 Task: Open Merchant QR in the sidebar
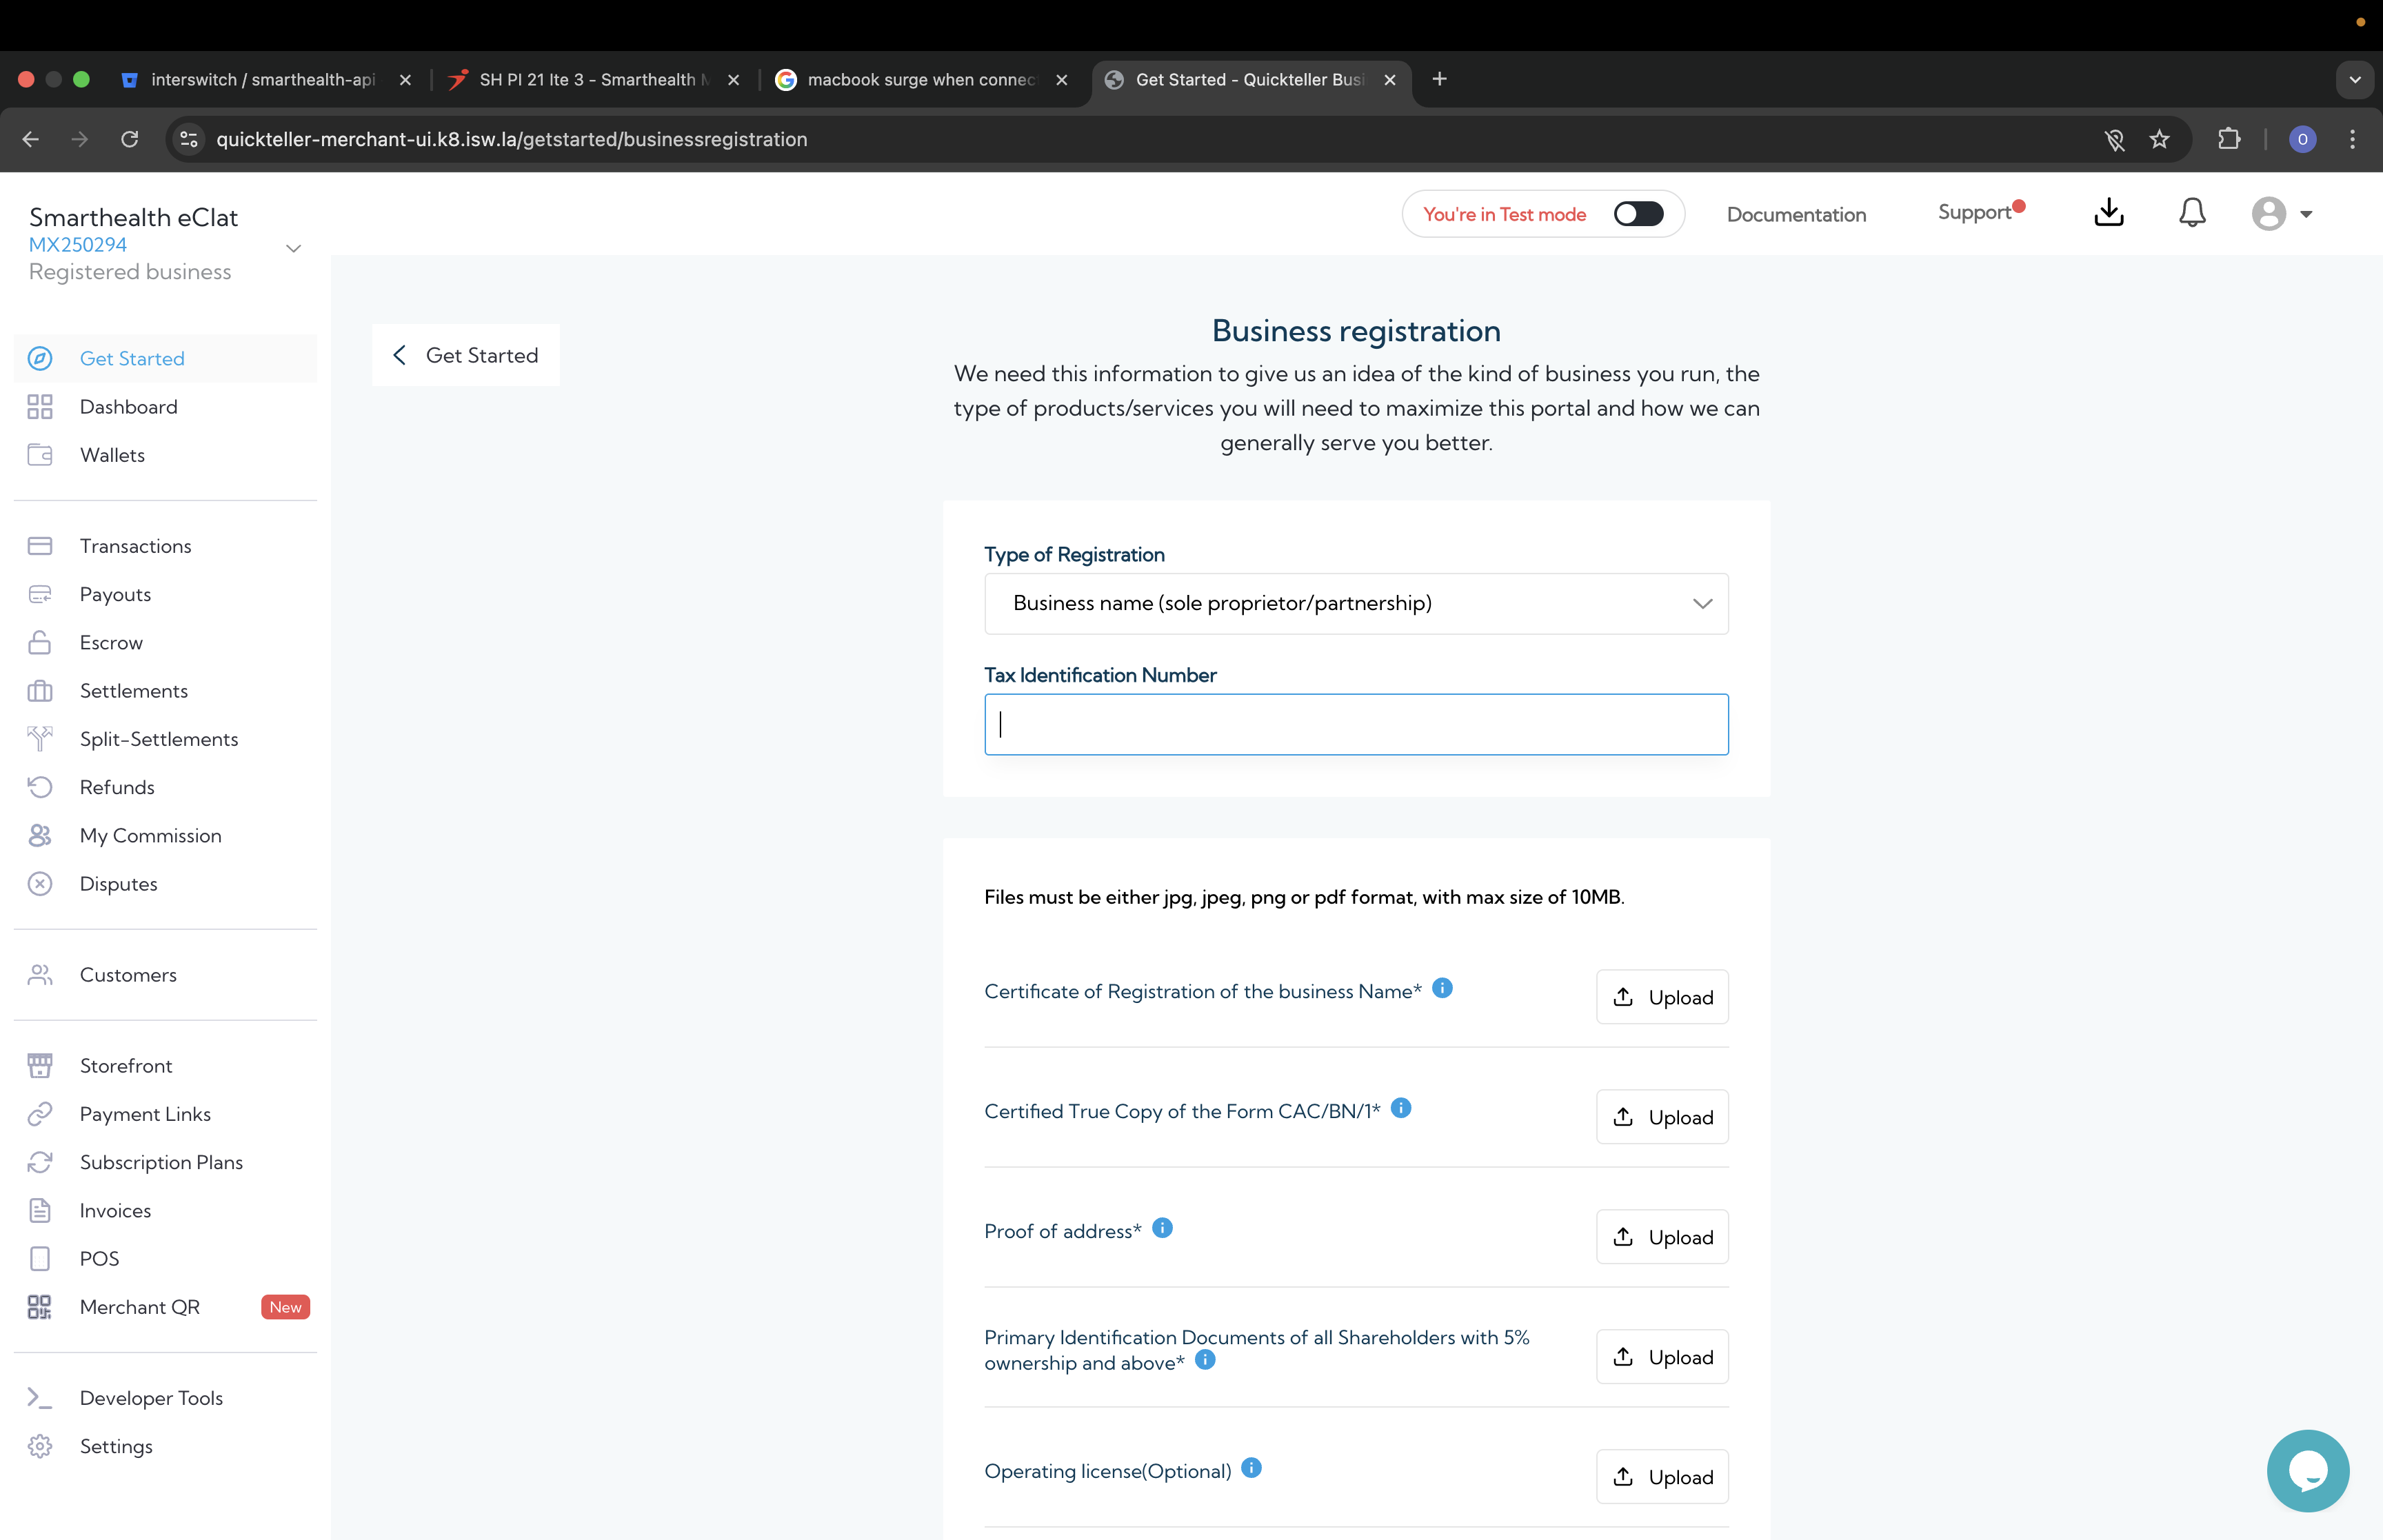tap(140, 1307)
